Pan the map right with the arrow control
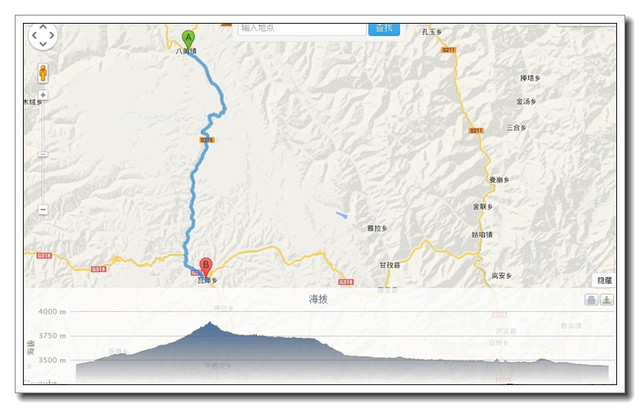 point(52,35)
